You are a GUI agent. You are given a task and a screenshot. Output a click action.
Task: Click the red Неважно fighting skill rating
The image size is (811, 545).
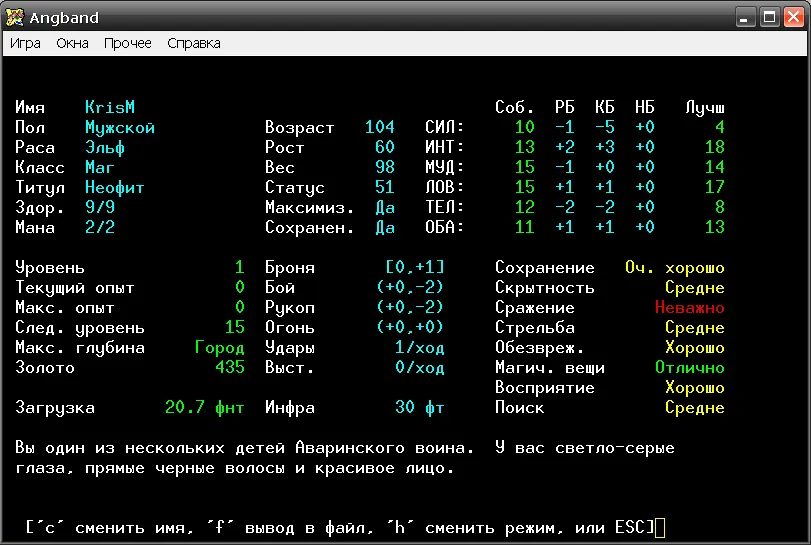click(690, 307)
